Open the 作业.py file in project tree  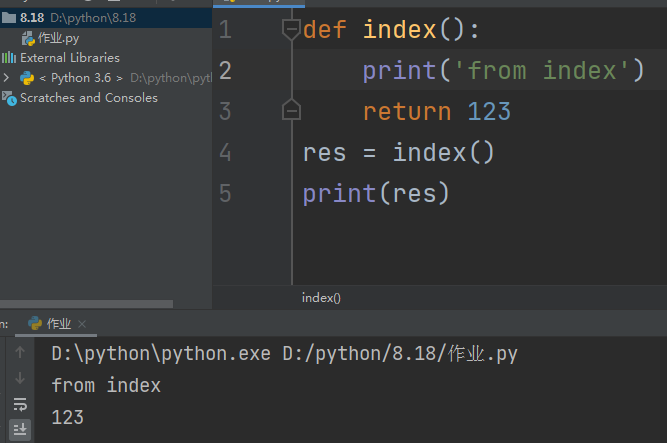click(58, 38)
